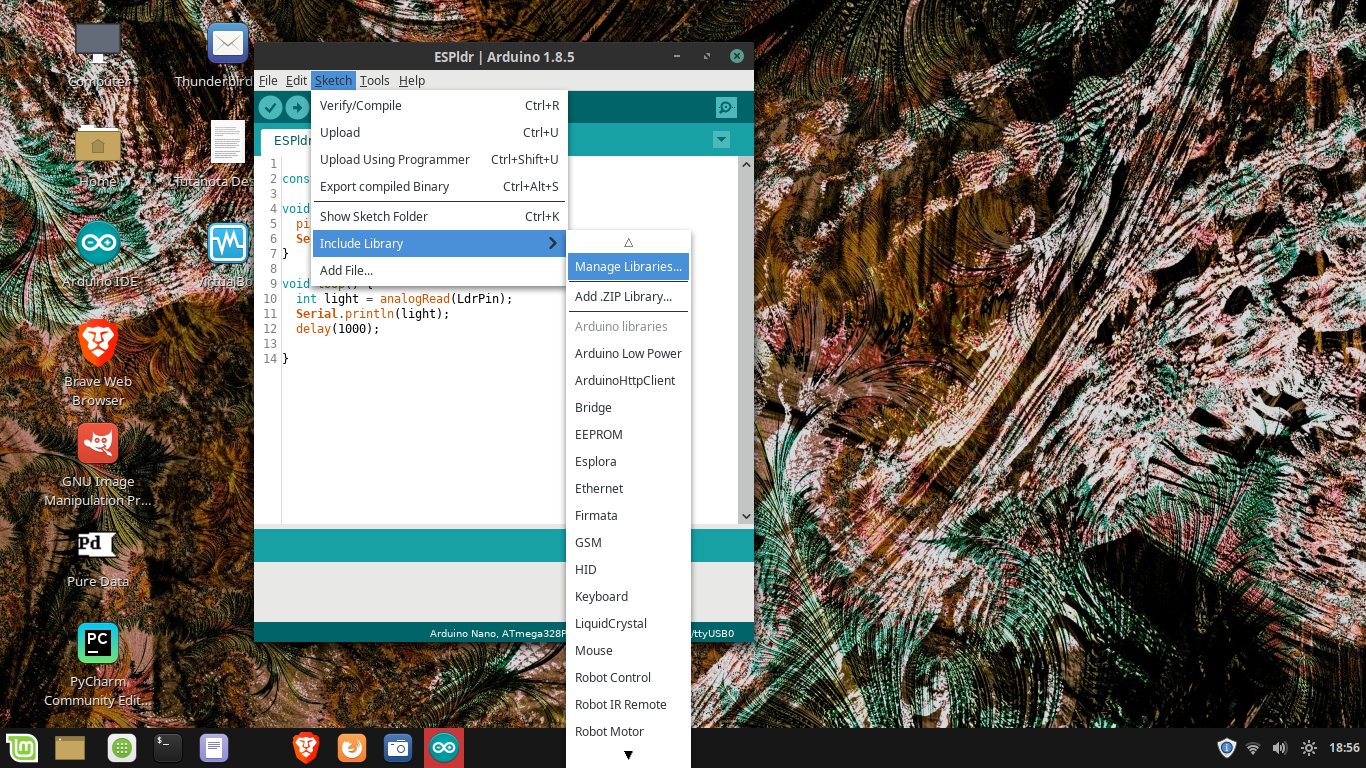Open the Tools menu
Viewport: 1366px width, 768px height.
(375, 81)
